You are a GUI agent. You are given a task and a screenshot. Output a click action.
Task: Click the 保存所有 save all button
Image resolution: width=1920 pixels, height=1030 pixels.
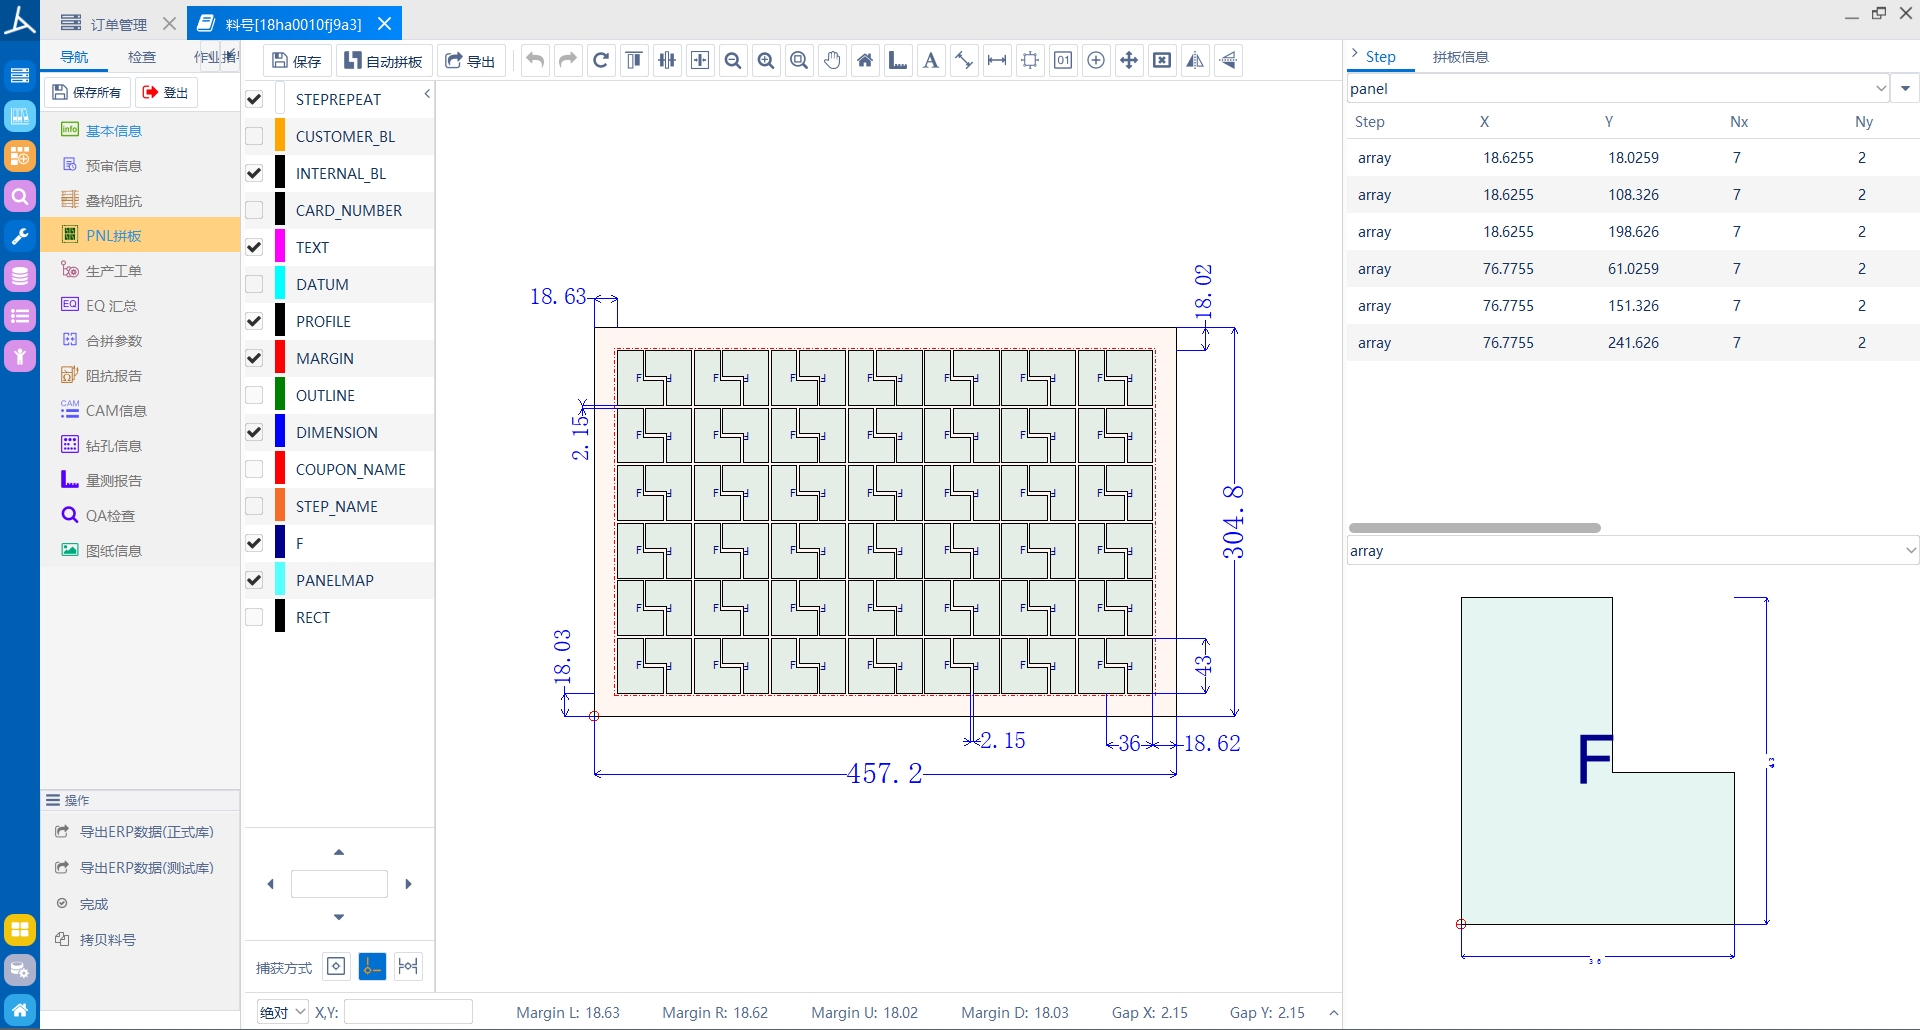click(x=87, y=92)
